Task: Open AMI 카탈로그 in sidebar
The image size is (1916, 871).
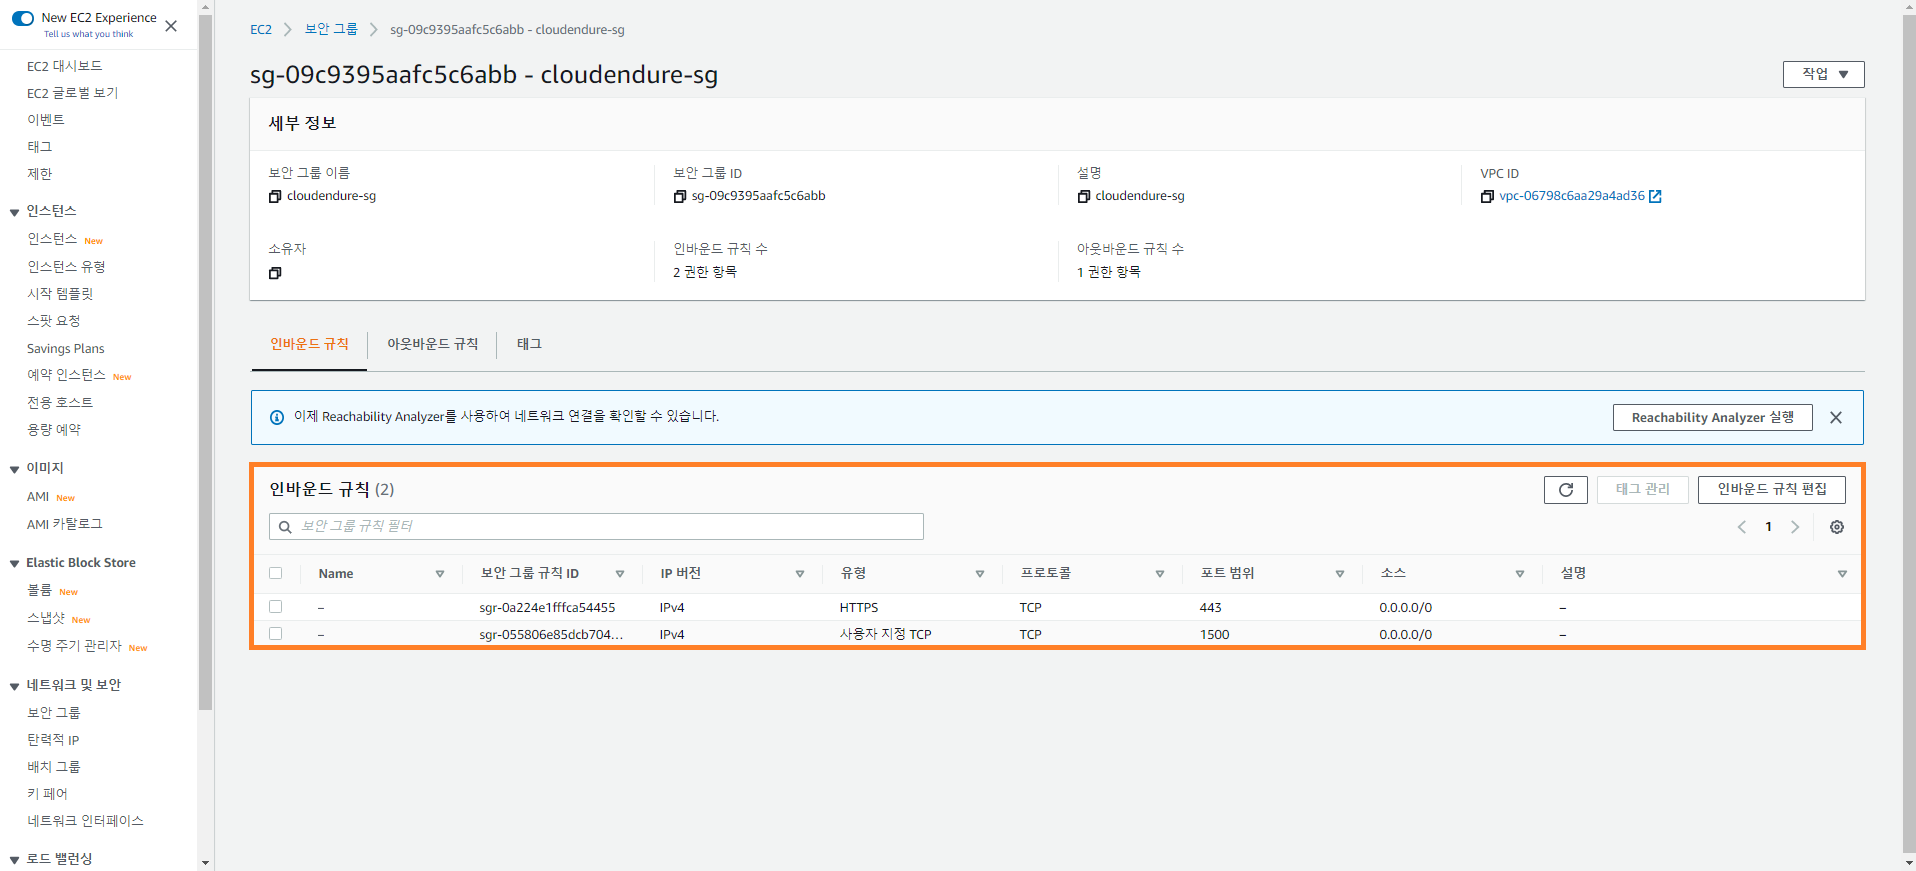Action: [64, 524]
